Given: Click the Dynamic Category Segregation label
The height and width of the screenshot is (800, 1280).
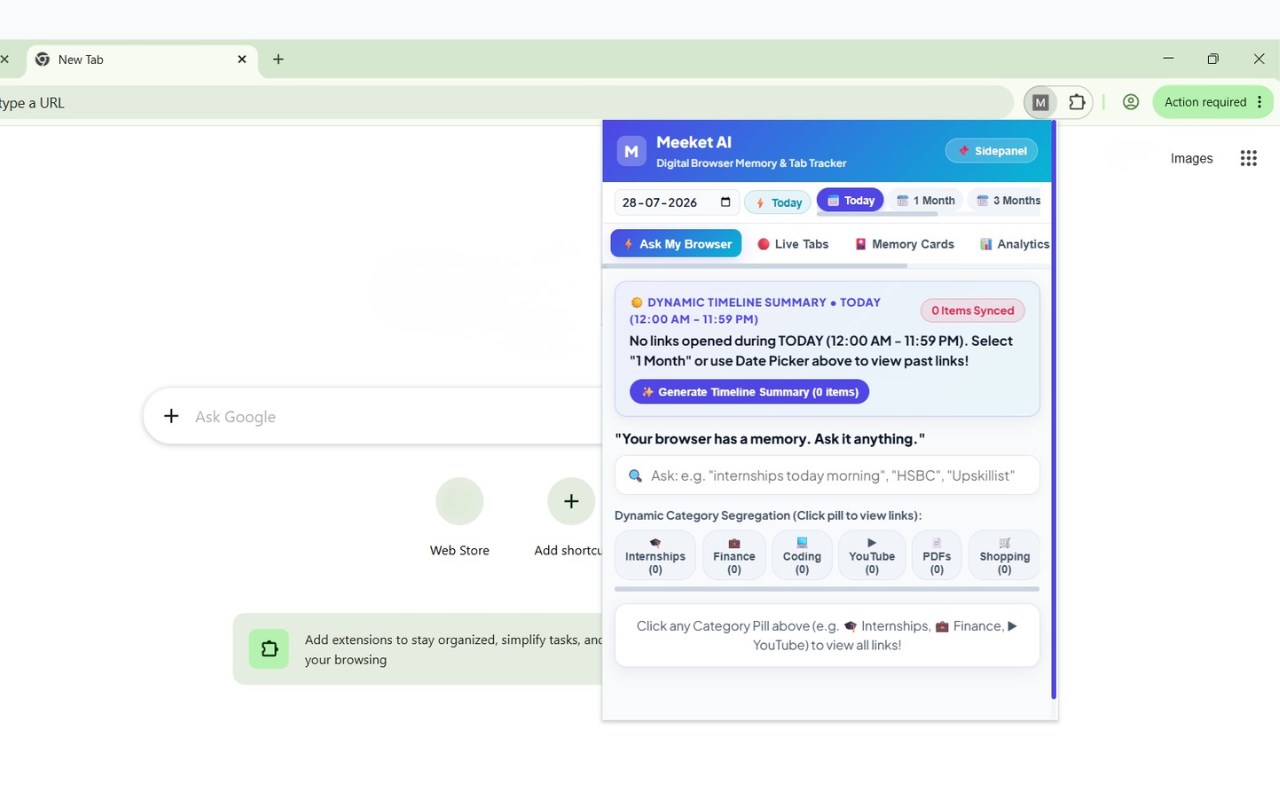Looking at the screenshot, I should click(768, 516).
